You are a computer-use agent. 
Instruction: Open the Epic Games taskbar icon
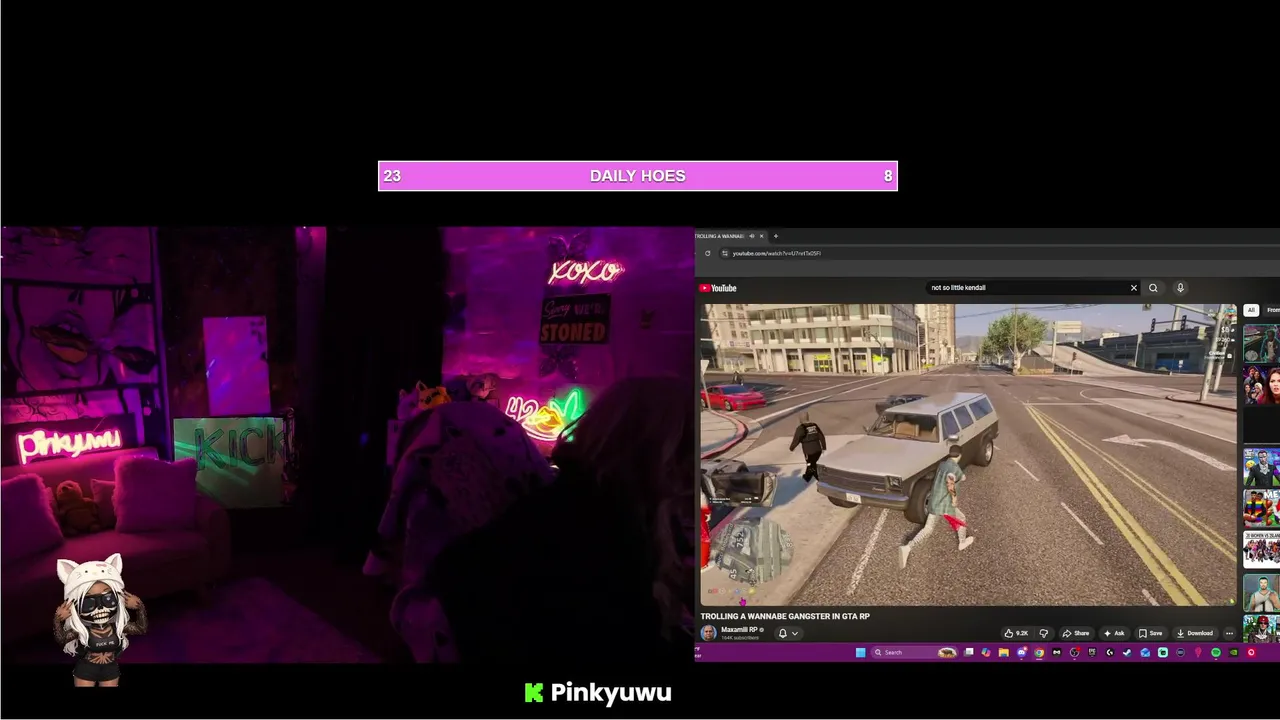(x=1092, y=652)
